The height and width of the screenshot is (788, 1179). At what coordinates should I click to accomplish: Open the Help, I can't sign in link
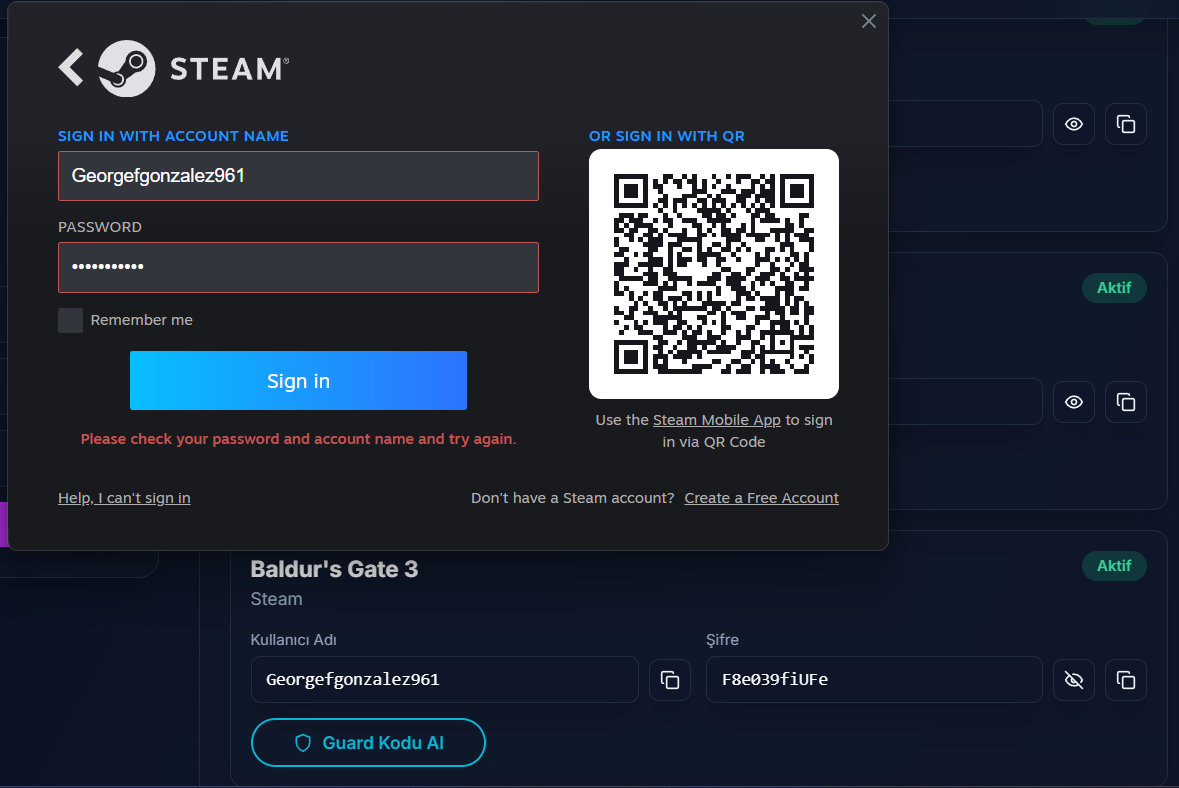click(x=124, y=498)
